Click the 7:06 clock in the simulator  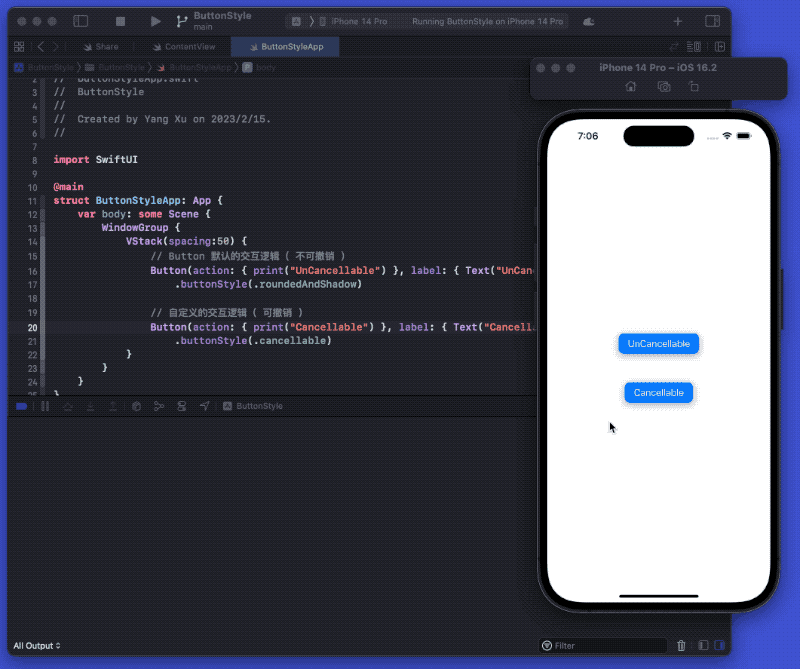[587, 136]
